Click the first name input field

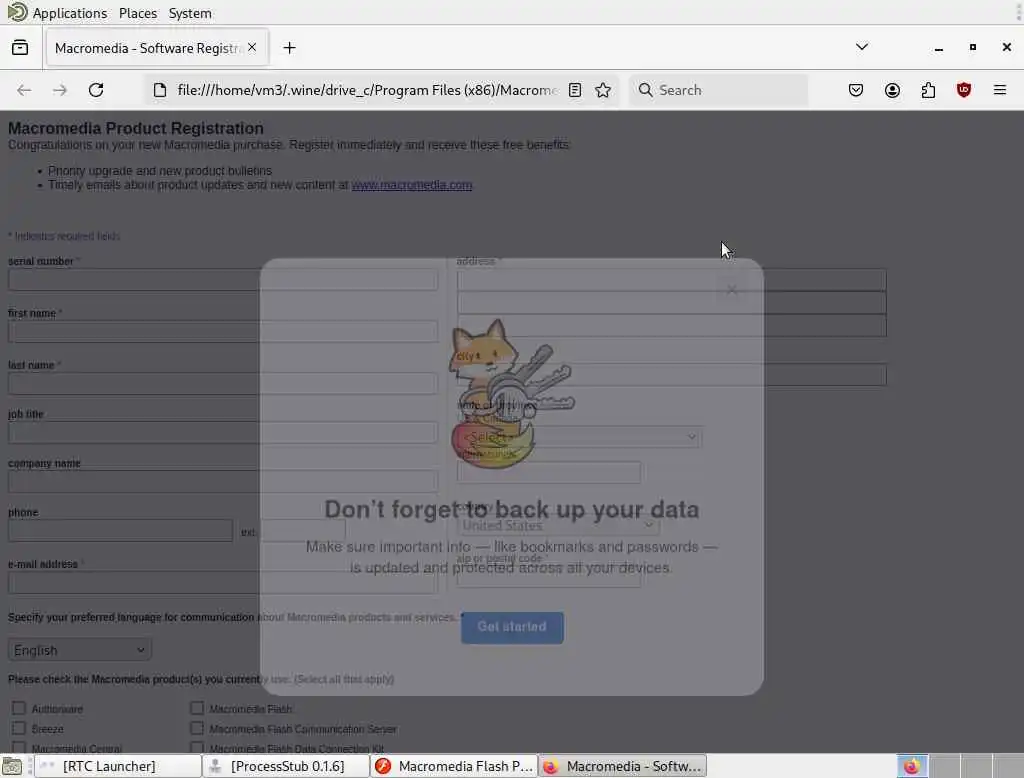coord(223,331)
